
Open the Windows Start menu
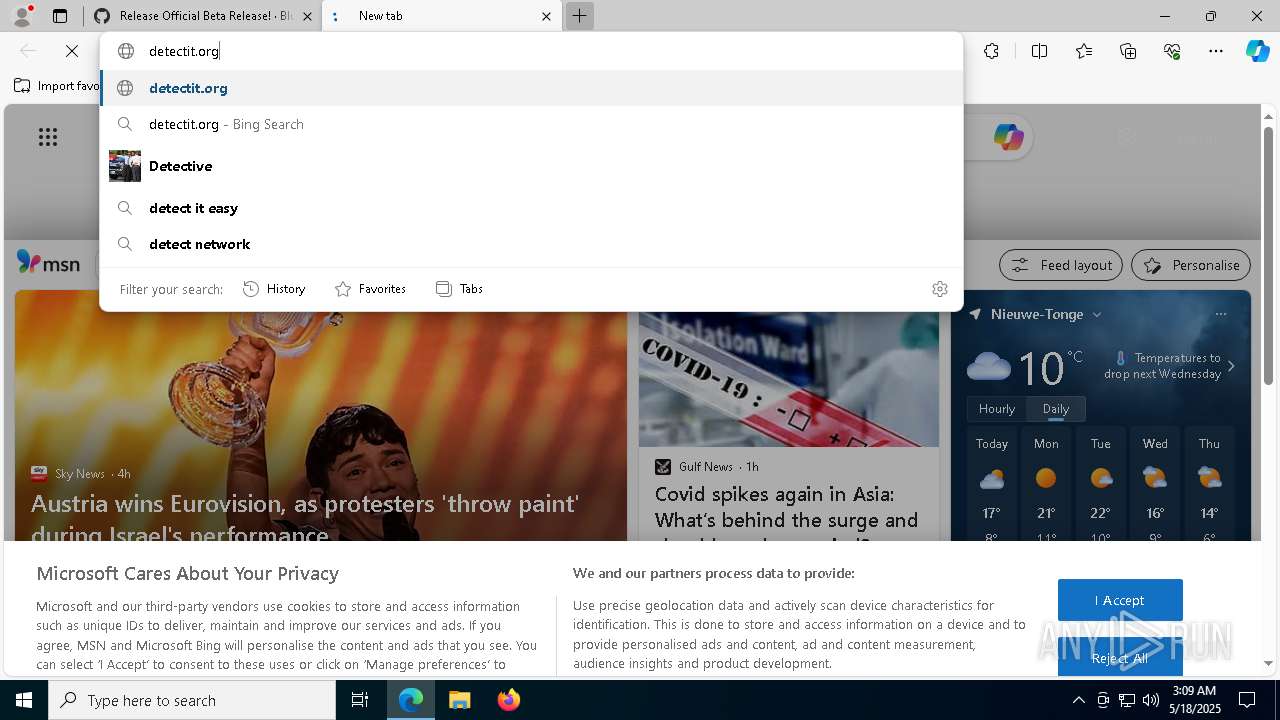click(24, 700)
